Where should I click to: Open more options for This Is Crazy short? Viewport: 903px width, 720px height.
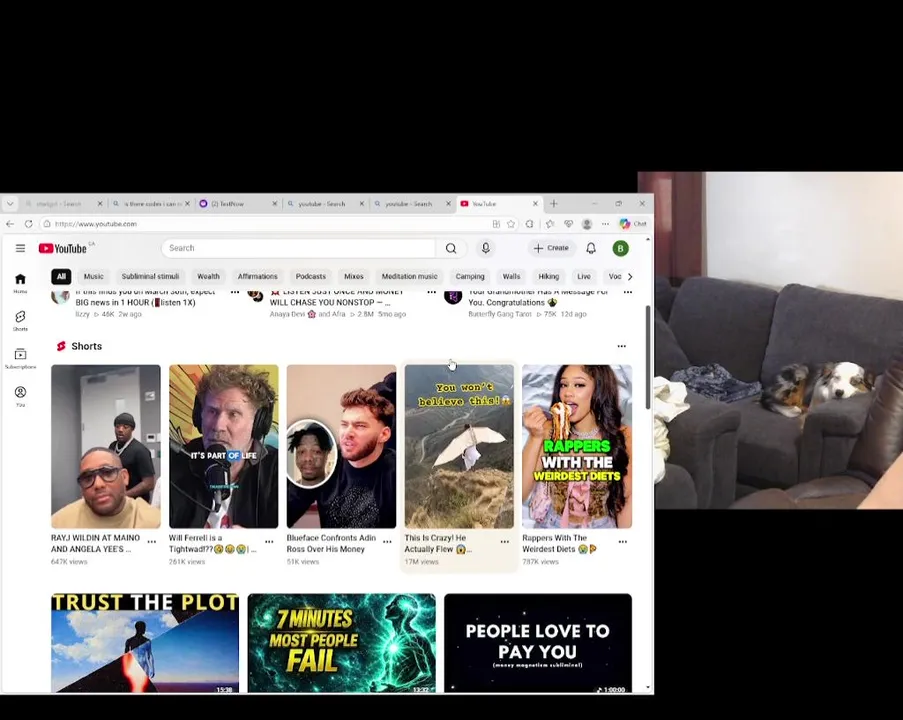(504, 542)
